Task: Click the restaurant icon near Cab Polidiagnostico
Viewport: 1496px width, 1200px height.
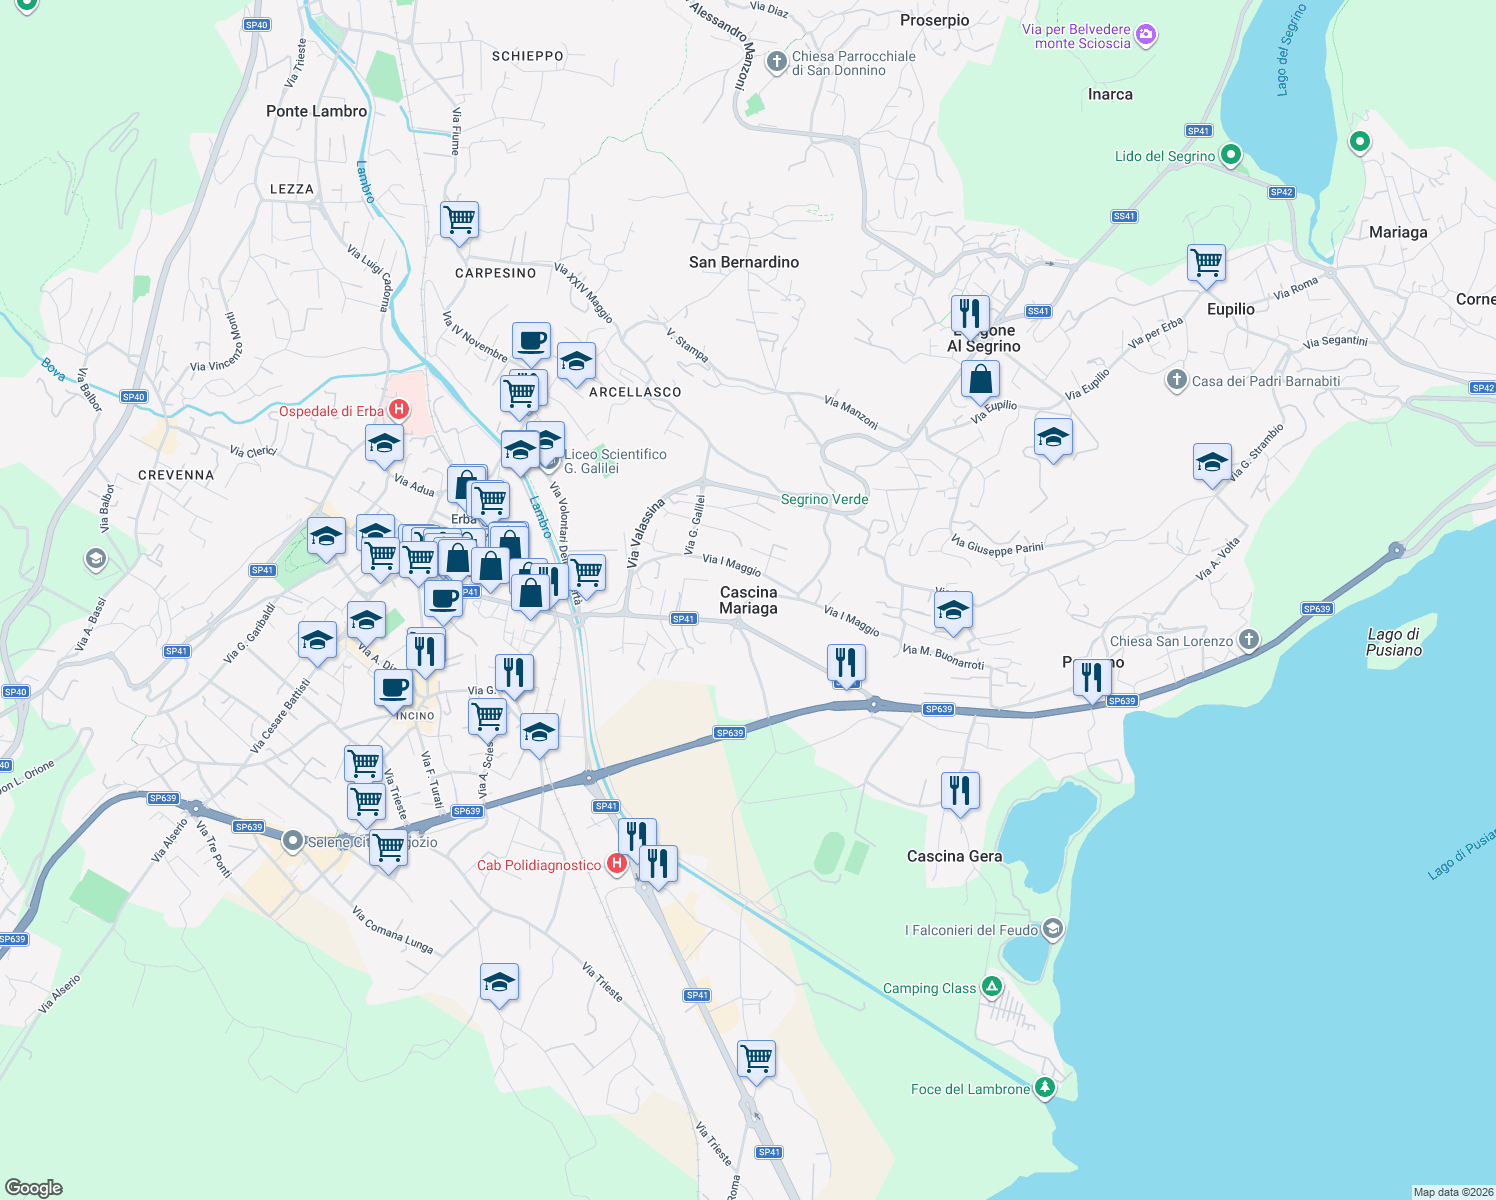Action: [657, 861]
